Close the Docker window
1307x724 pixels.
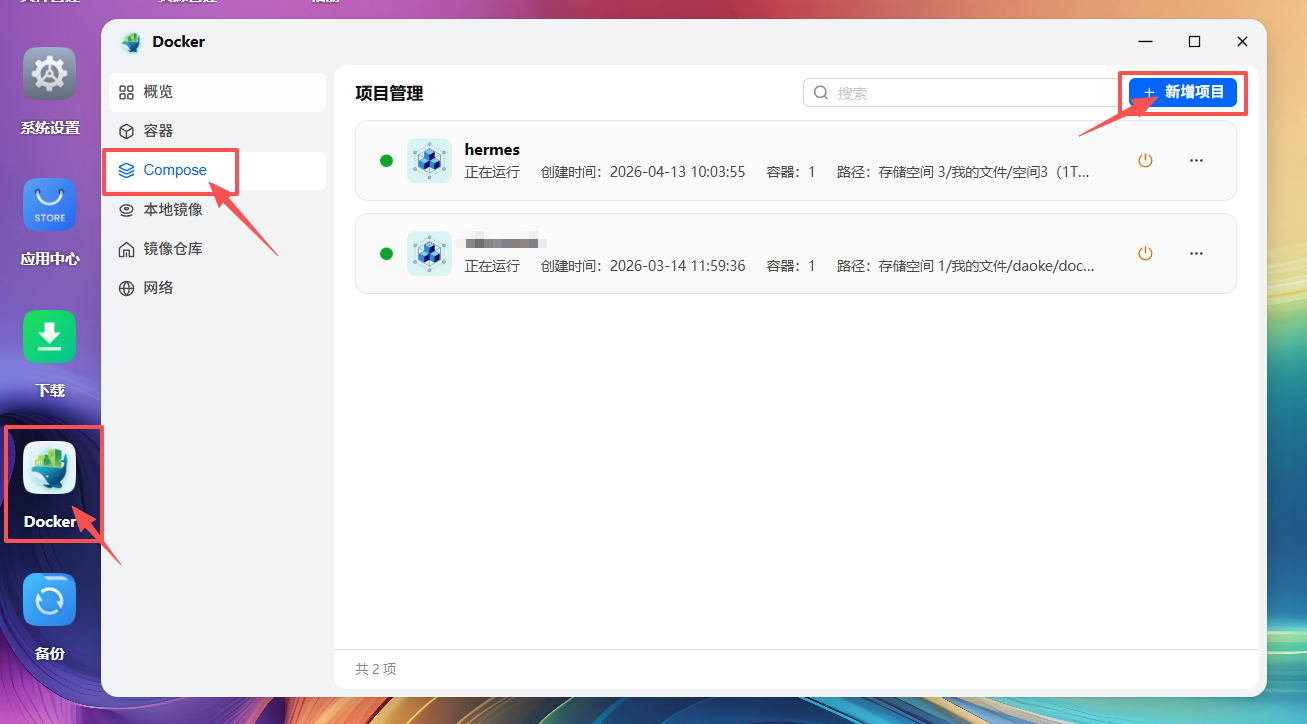click(x=1242, y=42)
